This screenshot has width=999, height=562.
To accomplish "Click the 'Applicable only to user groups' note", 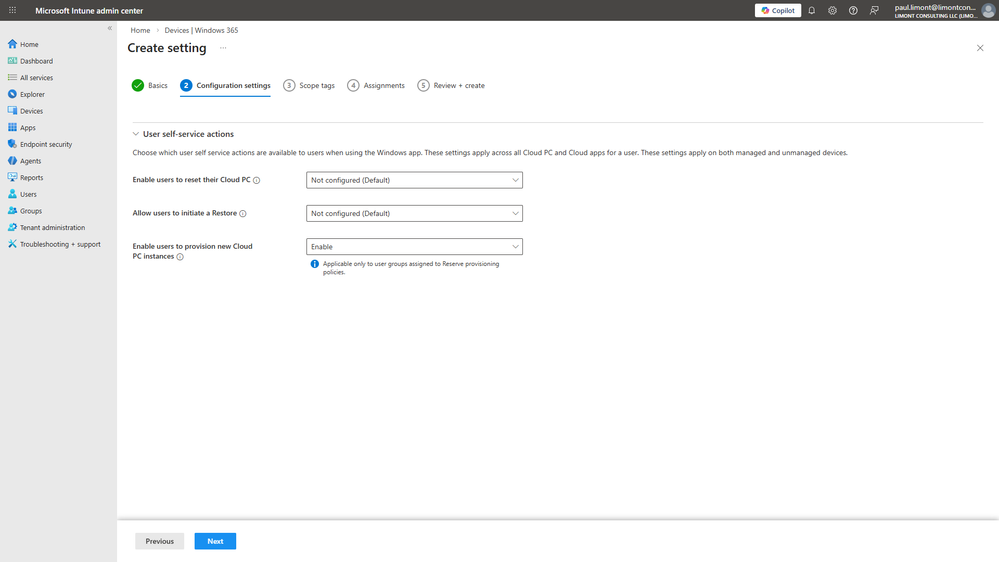I will 411,268.
